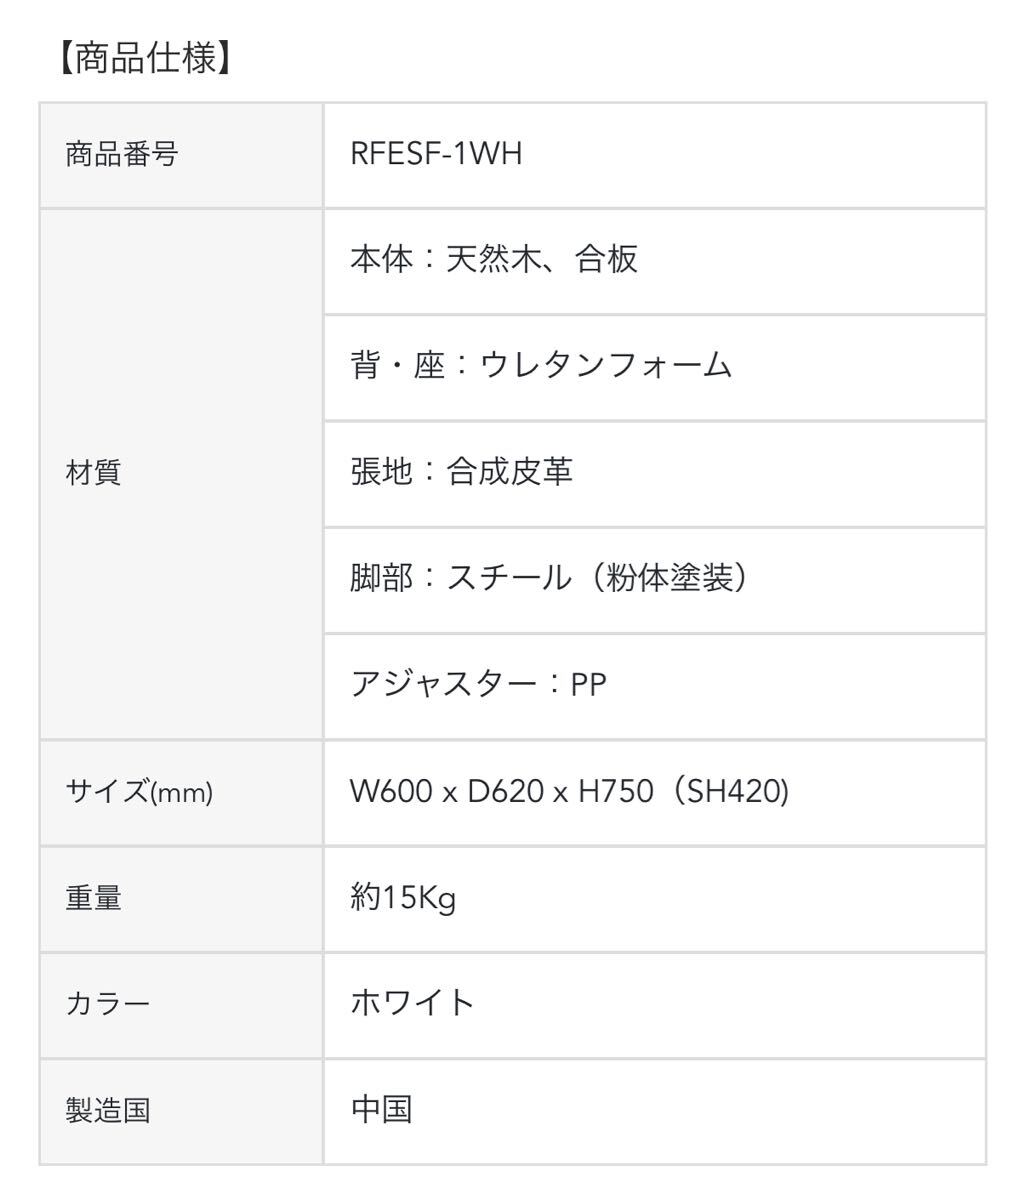1026x1200 pixels.
Task: Select the product number RFESF-1WH
Action: point(436,155)
